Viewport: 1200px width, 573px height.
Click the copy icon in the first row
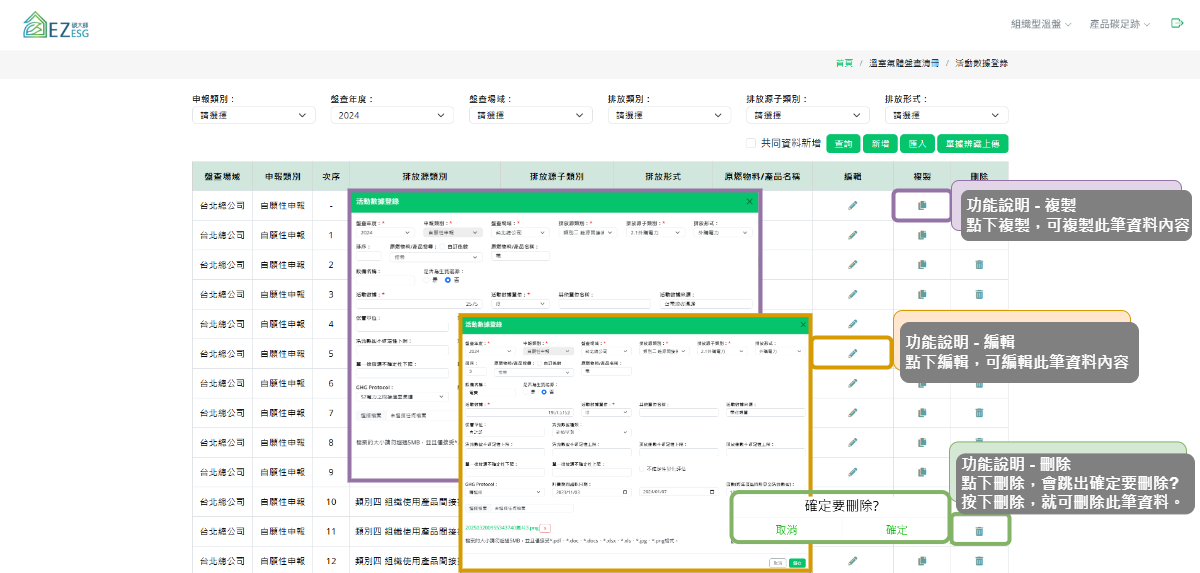(x=922, y=206)
